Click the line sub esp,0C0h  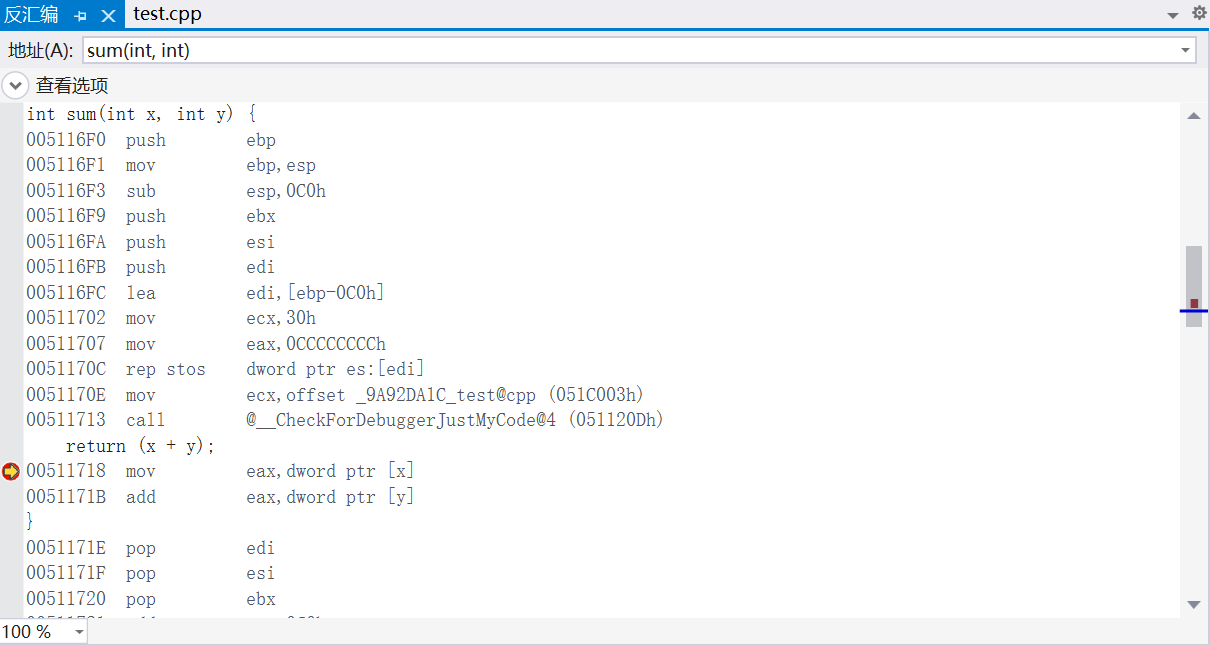(x=176, y=191)
